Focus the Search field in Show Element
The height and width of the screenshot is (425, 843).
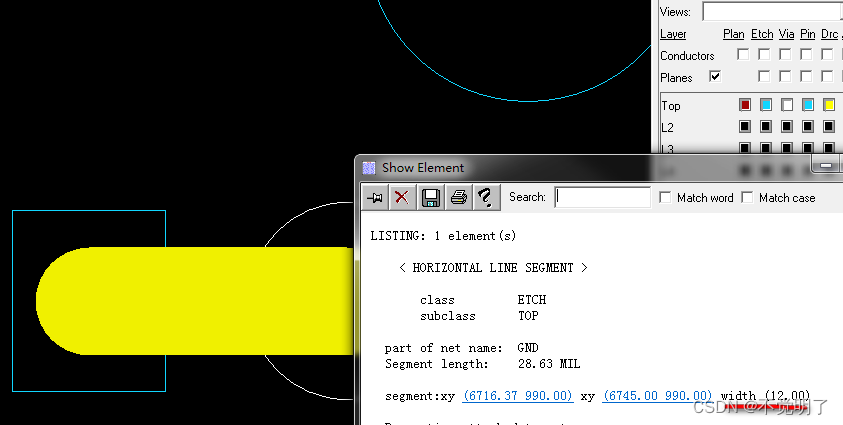click(602, 197)
